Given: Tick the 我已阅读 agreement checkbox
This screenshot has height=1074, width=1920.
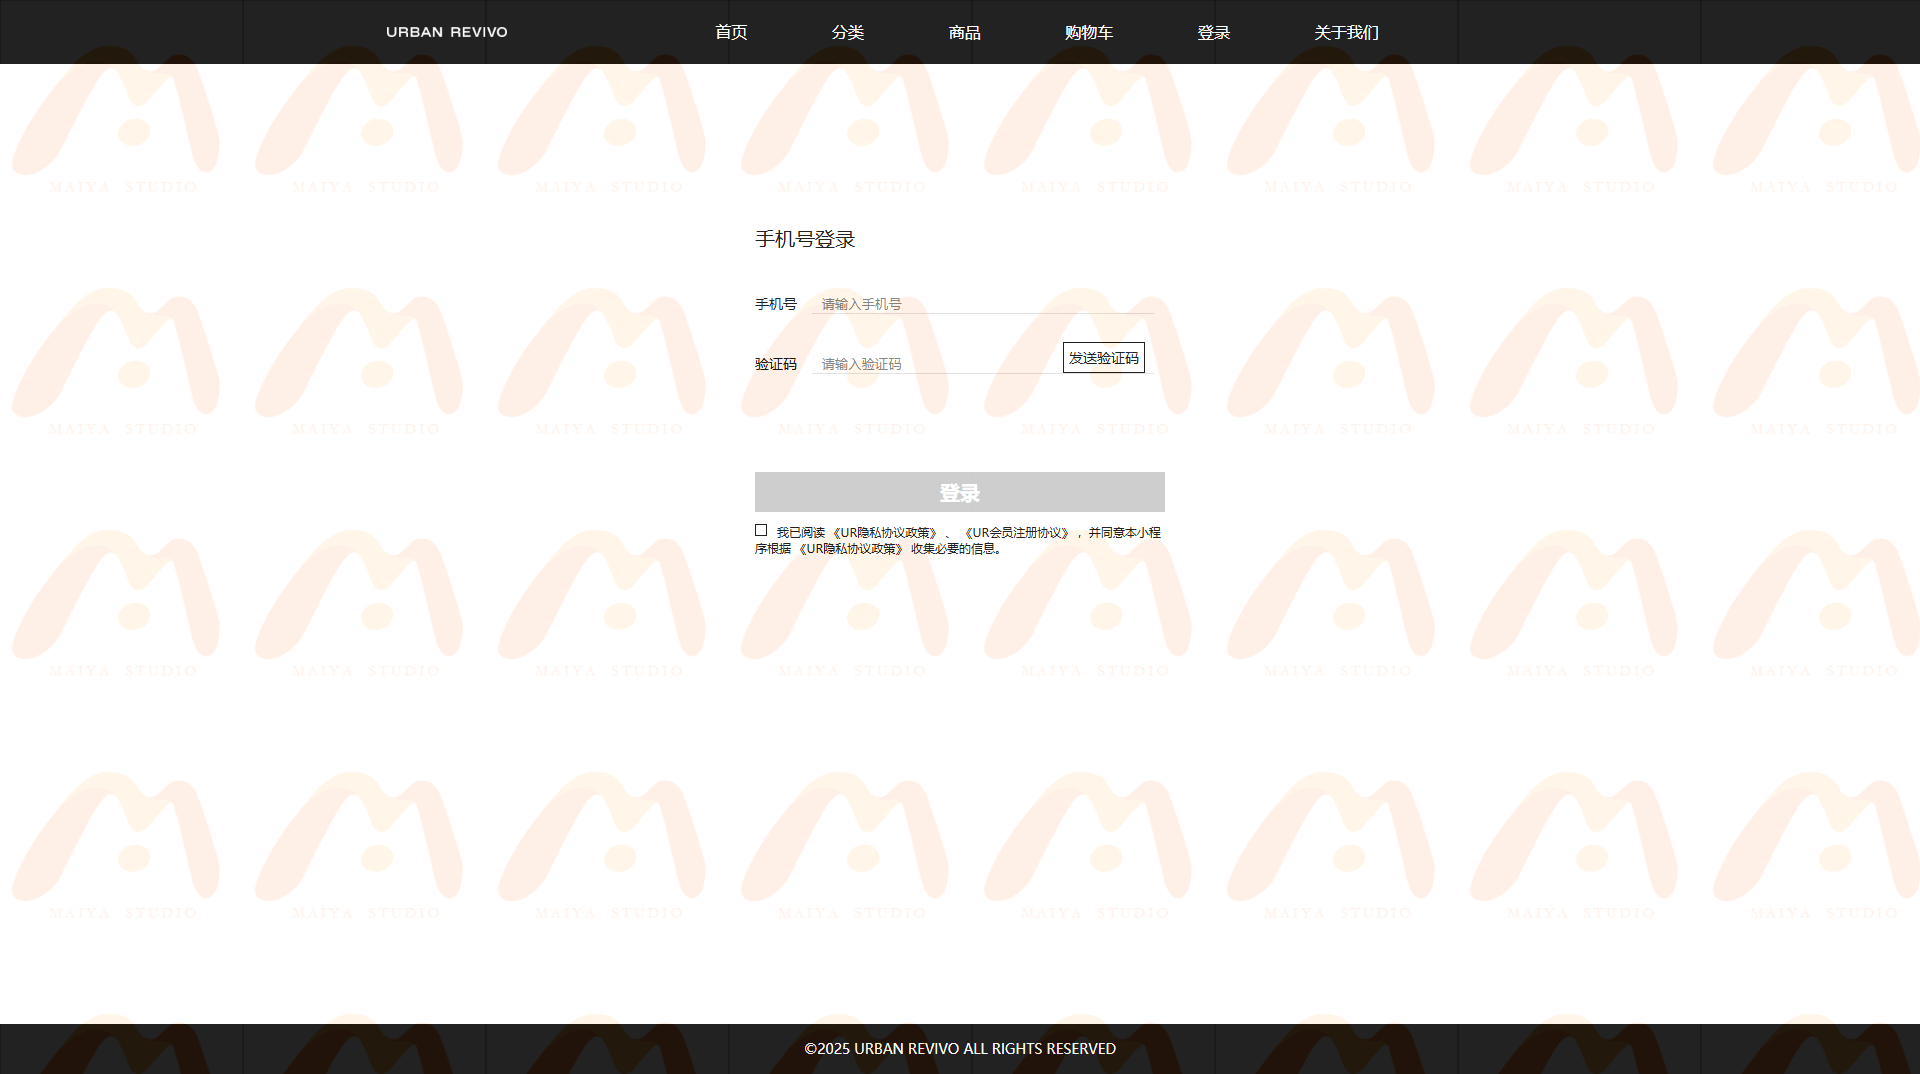Looking at the screenshot, I should coord(761,531).
